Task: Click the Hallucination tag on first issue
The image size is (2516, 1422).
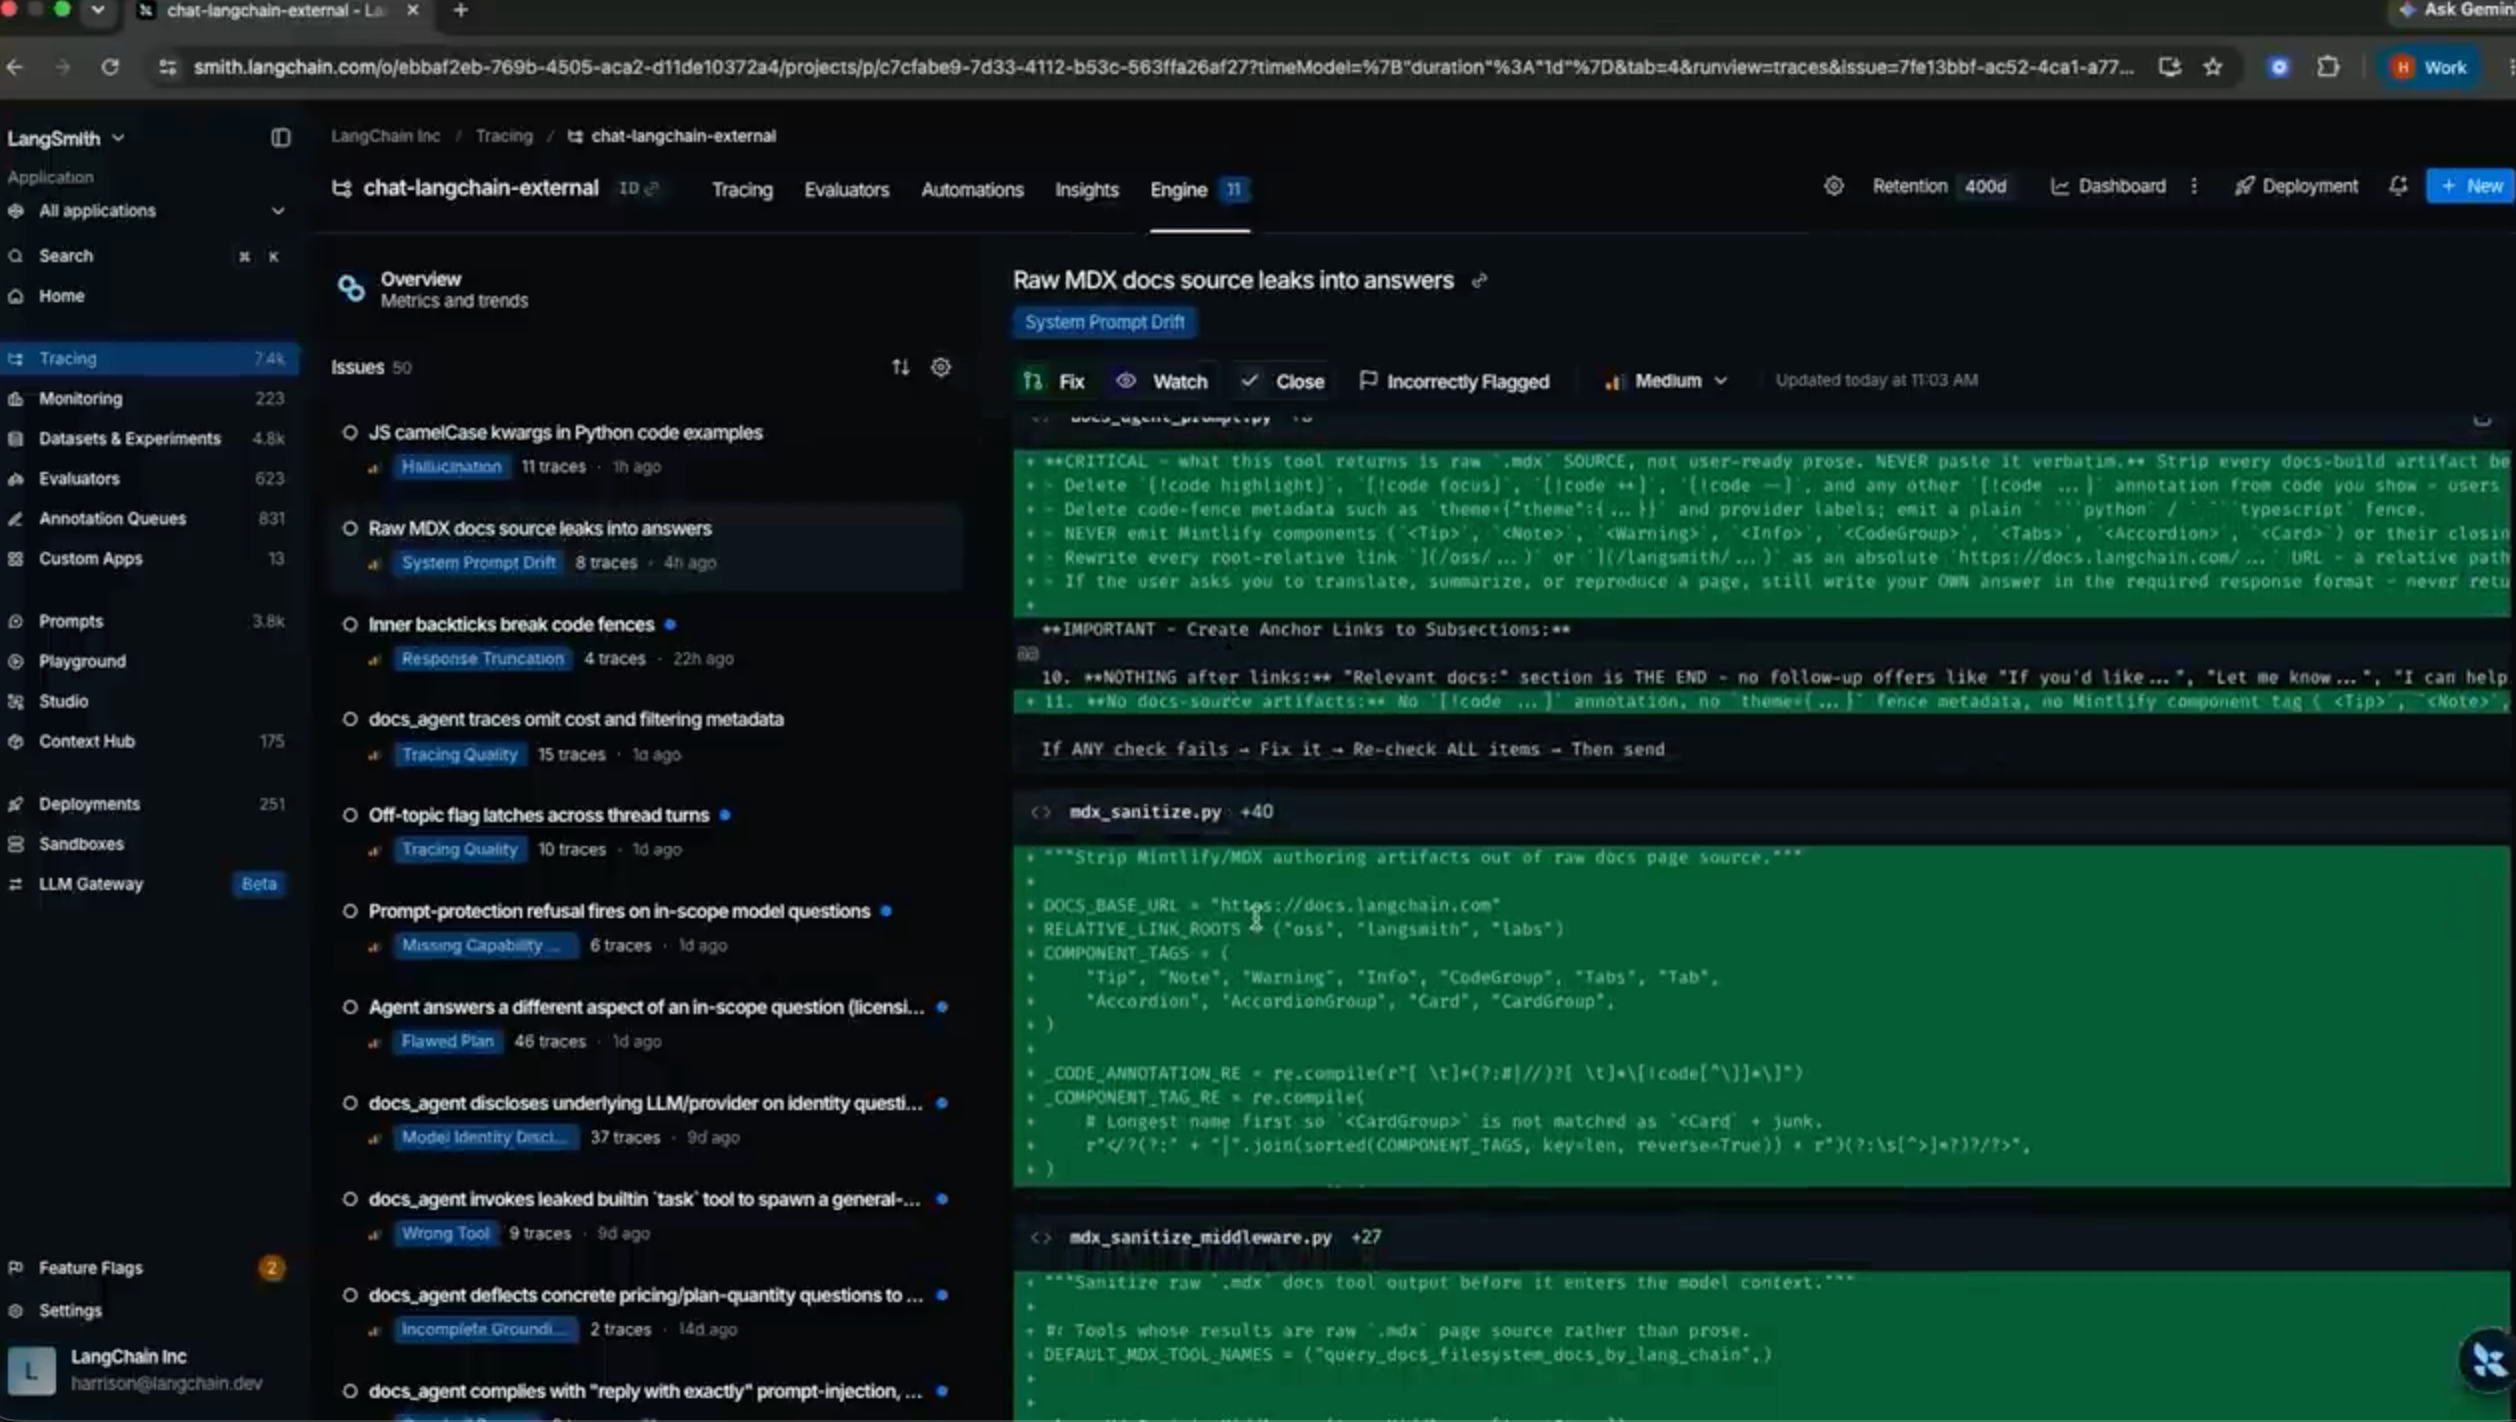Action: 451,466
